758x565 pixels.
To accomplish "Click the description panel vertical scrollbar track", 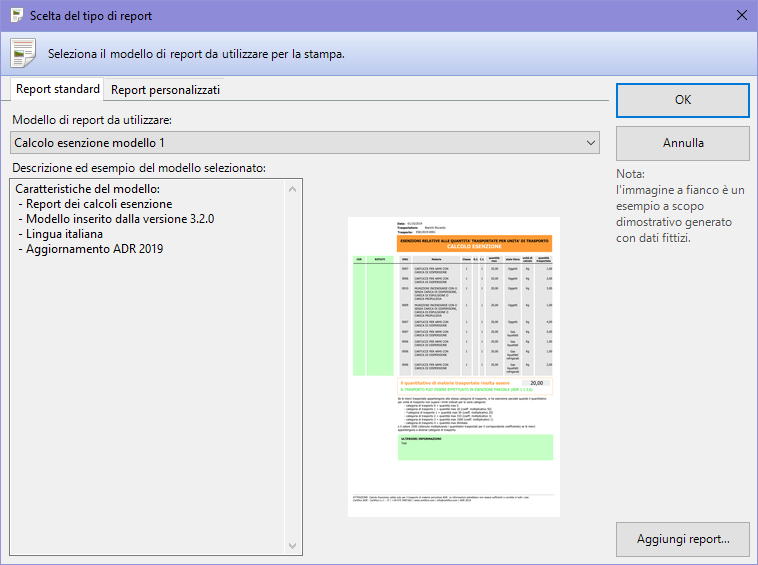I will [293, 366].
